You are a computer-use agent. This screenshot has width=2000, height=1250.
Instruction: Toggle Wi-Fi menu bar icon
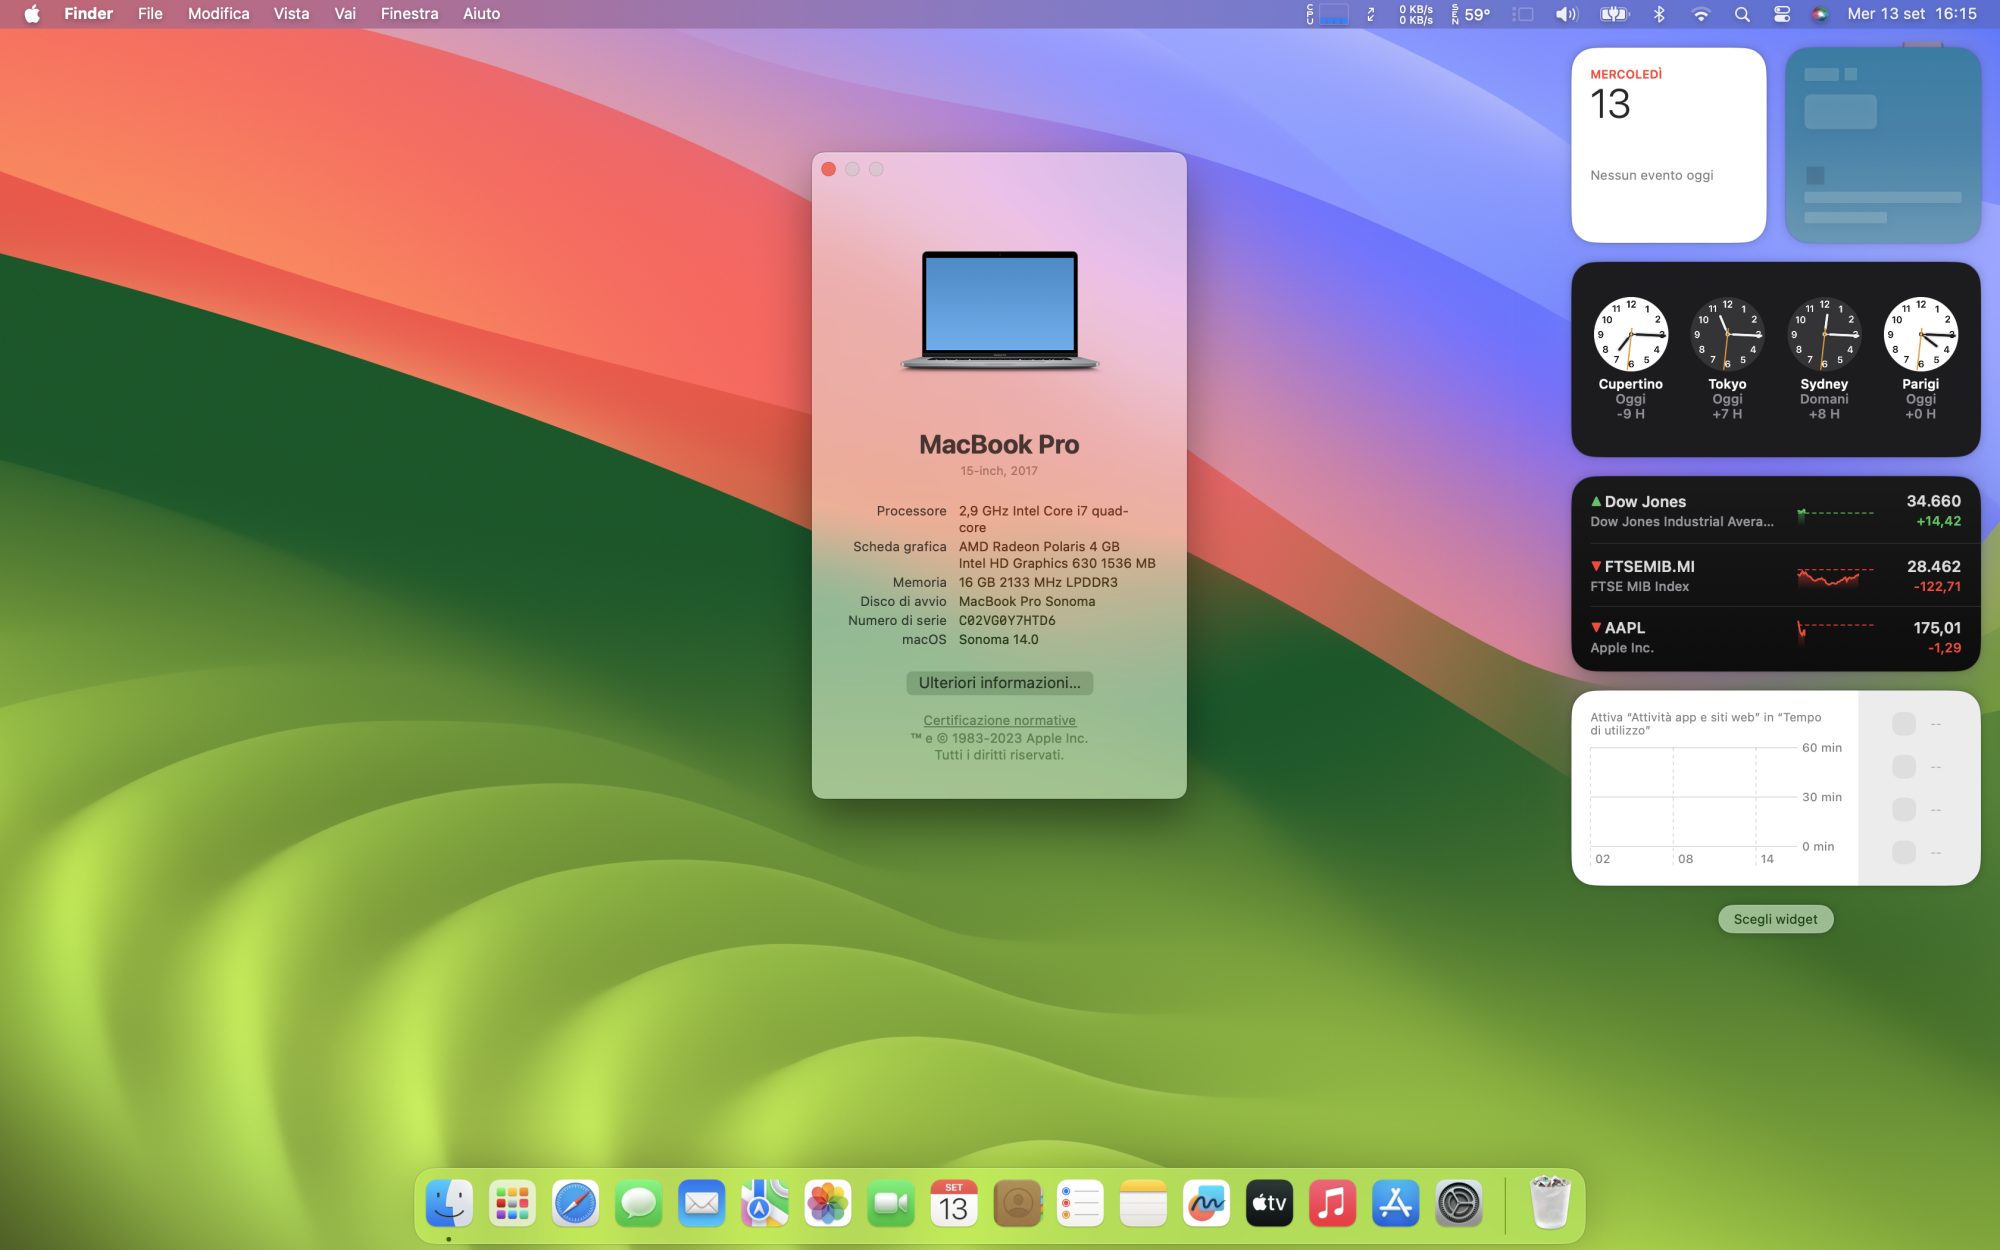click(1700, 14)
